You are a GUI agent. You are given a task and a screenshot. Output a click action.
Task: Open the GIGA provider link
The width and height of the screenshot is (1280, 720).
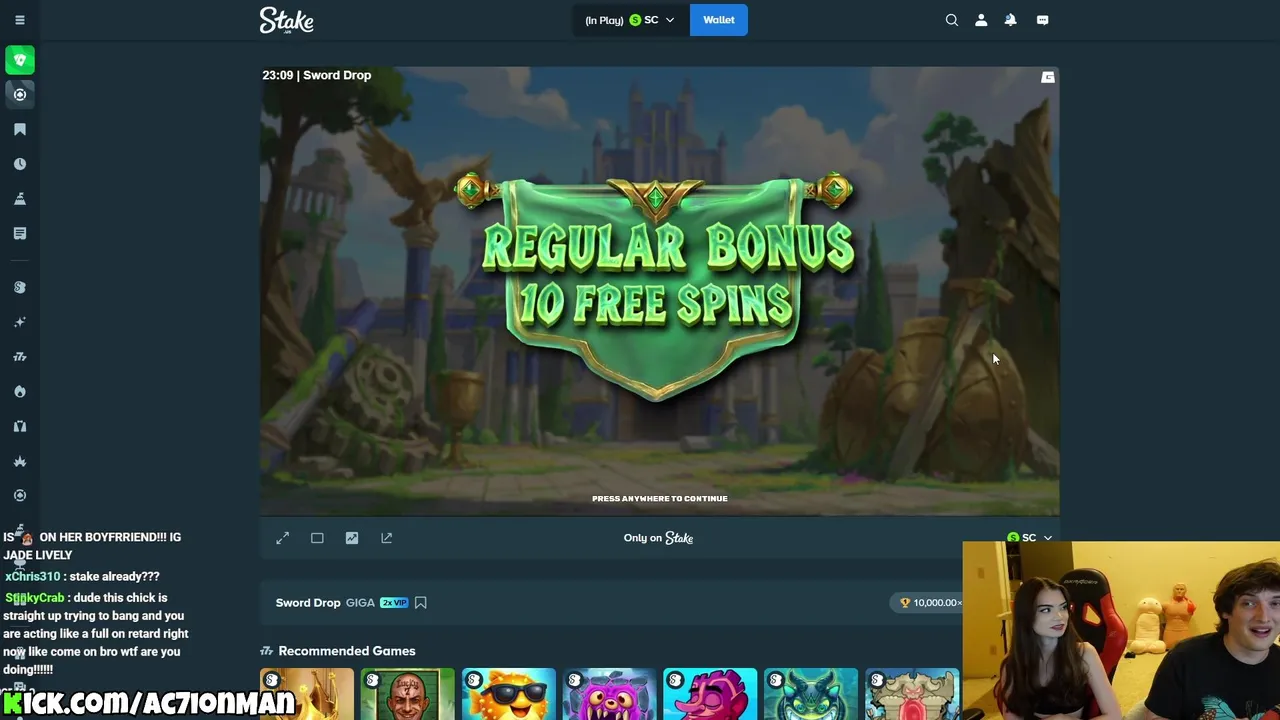pos(360,603)
